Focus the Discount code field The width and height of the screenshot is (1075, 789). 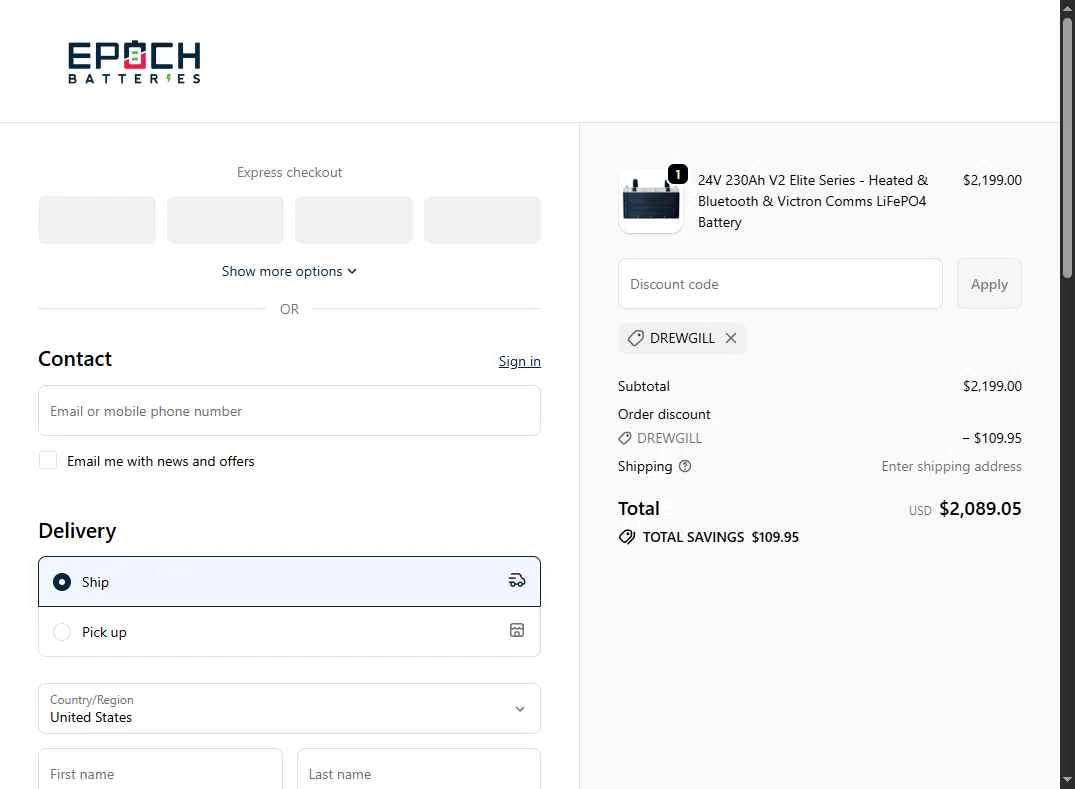point(780,284)
